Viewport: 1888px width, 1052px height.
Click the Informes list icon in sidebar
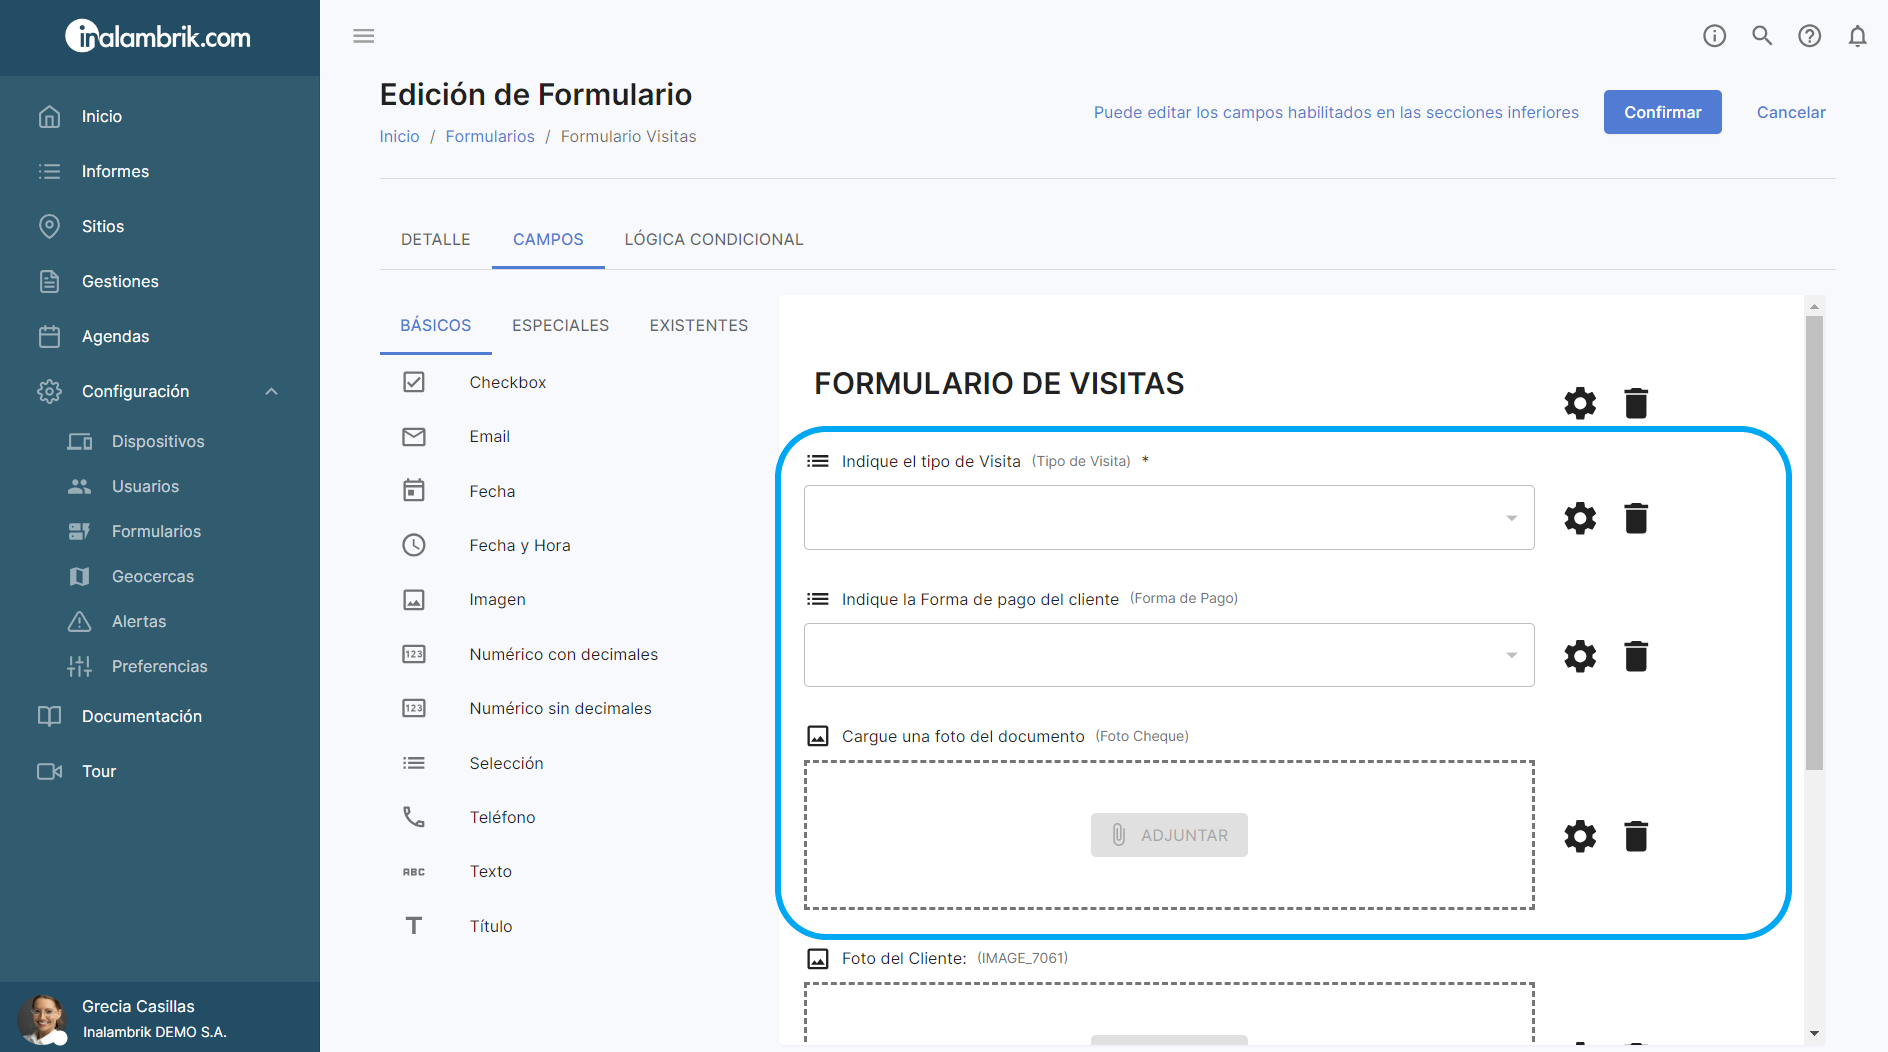[49, 171]
